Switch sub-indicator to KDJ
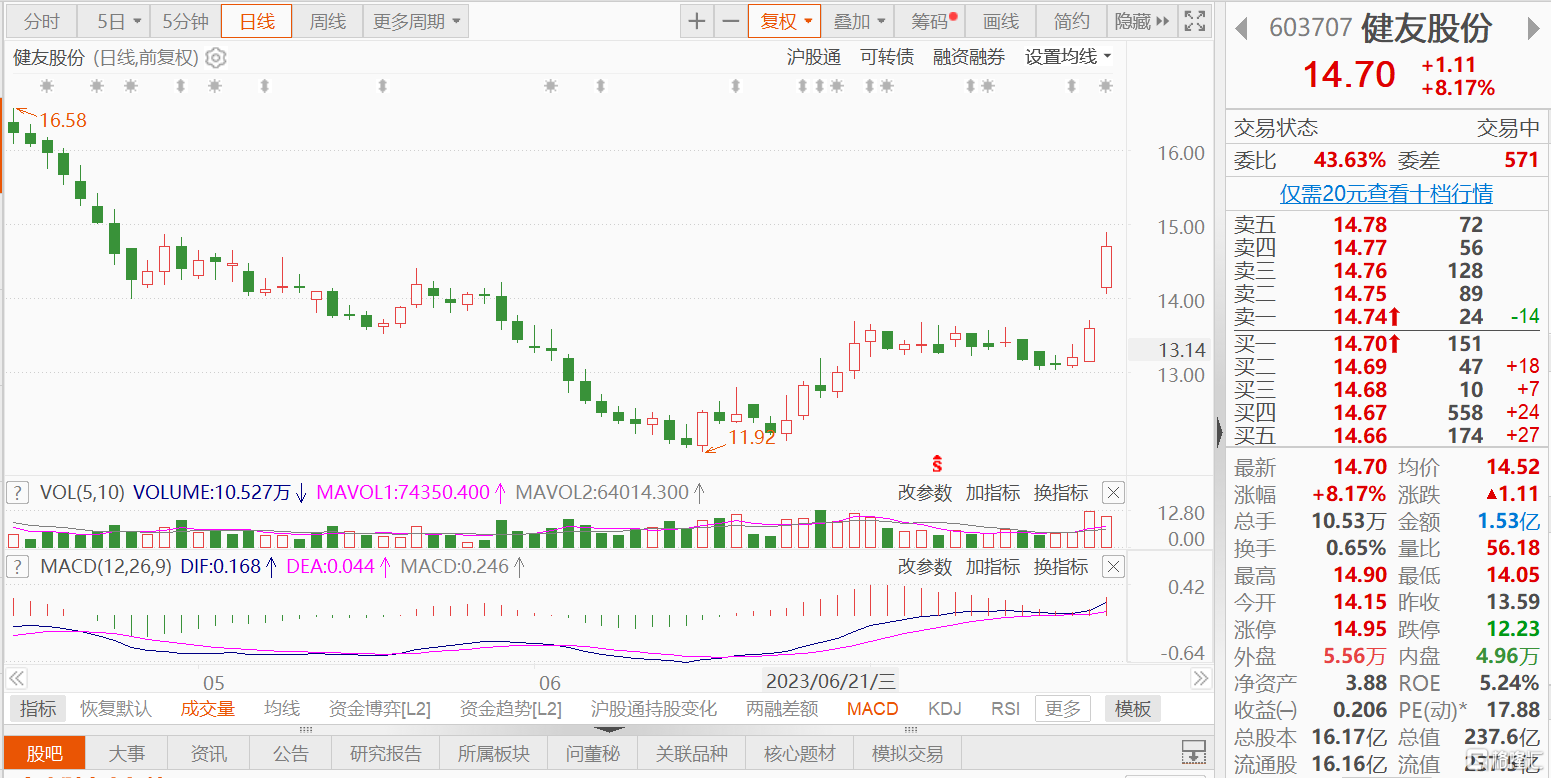 945,709
